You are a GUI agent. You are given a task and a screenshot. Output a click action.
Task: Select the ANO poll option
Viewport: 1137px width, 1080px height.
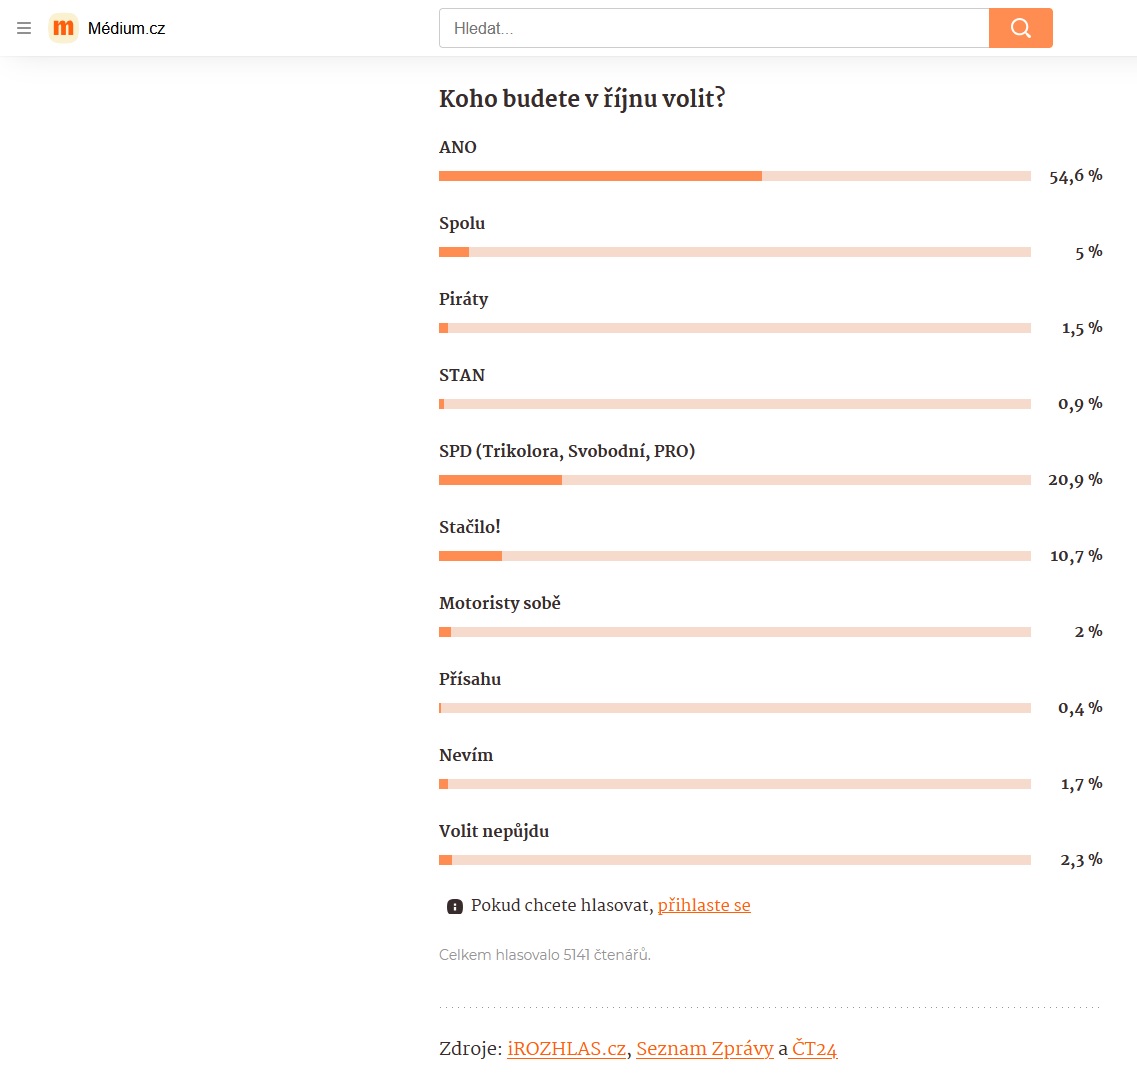point(458,147)
